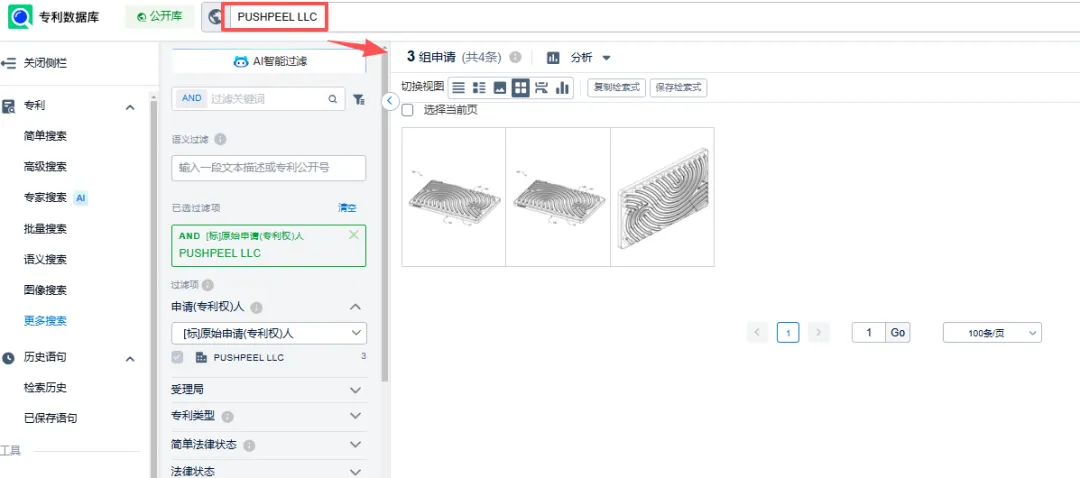Open the [标]原始申请(专利权)人 dropdown

coord(269,333)
